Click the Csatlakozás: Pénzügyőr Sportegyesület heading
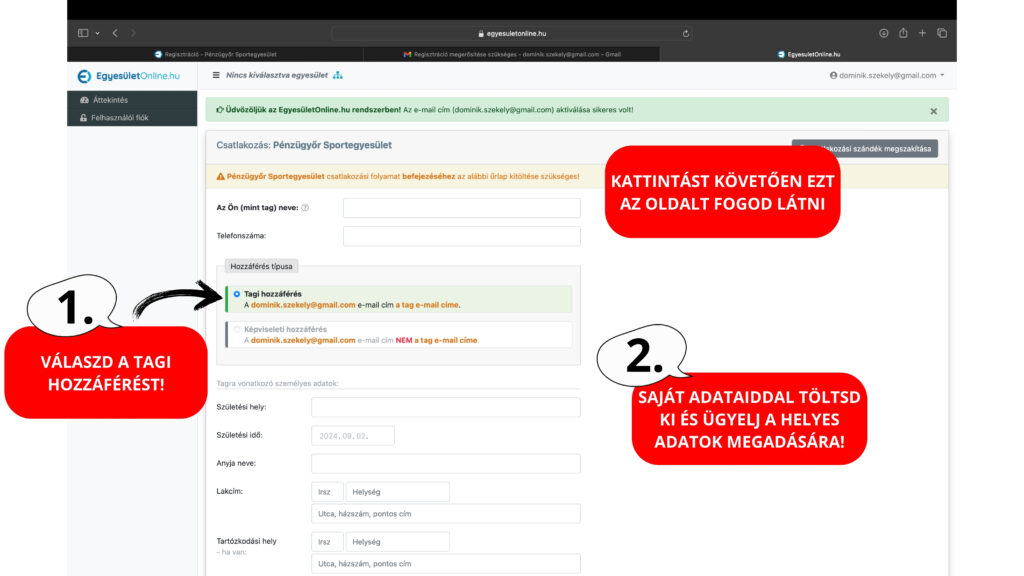 (x=304, y=145)
